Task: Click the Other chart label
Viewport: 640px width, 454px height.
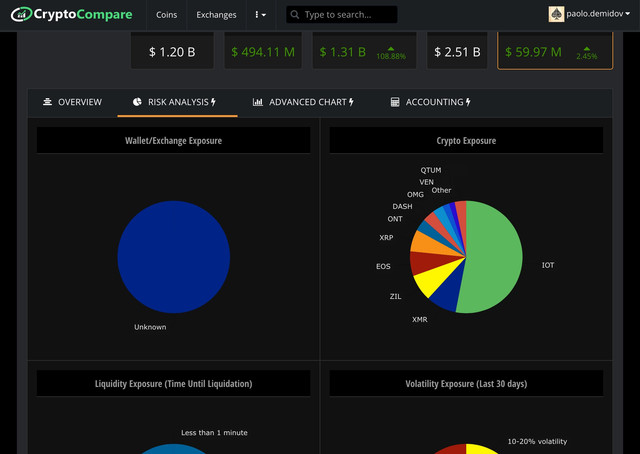Action: tap(441, 190)
